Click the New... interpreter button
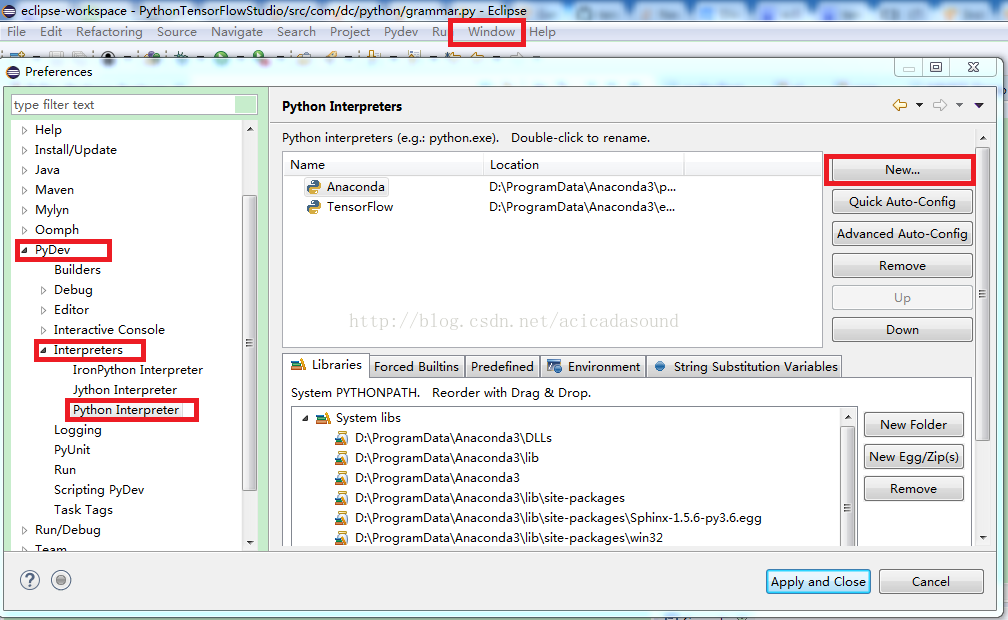1008x620 pixels. [x=902, y=170]
